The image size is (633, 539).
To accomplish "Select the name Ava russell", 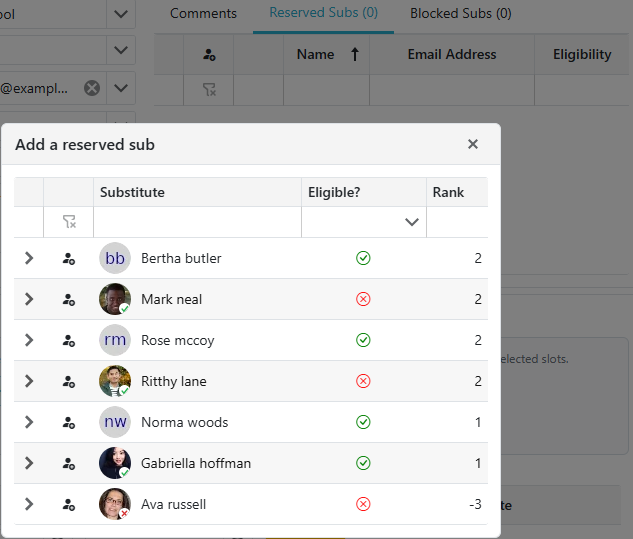I will 174,504.
